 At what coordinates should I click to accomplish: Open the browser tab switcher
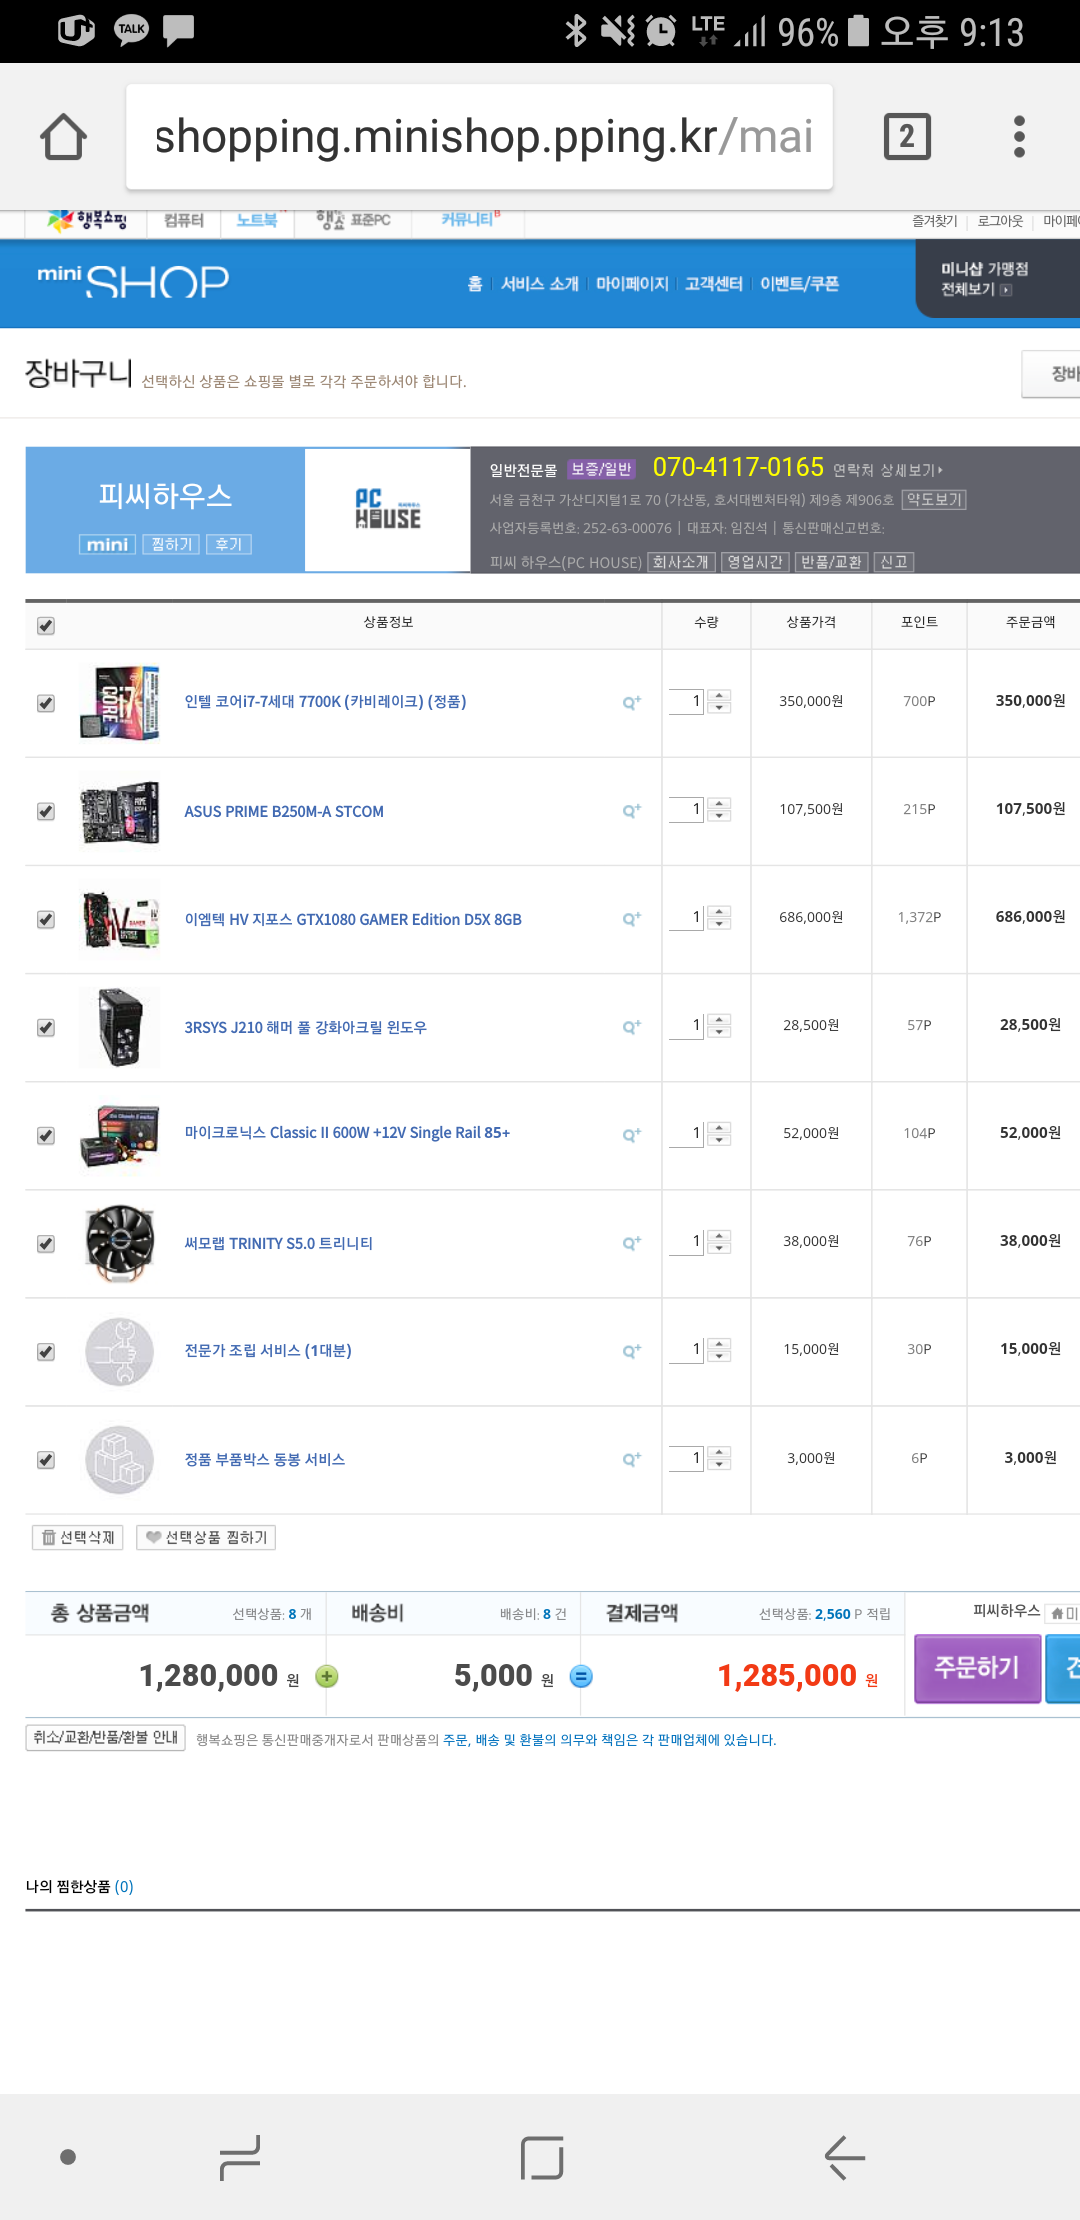click(x=907, y=137)
